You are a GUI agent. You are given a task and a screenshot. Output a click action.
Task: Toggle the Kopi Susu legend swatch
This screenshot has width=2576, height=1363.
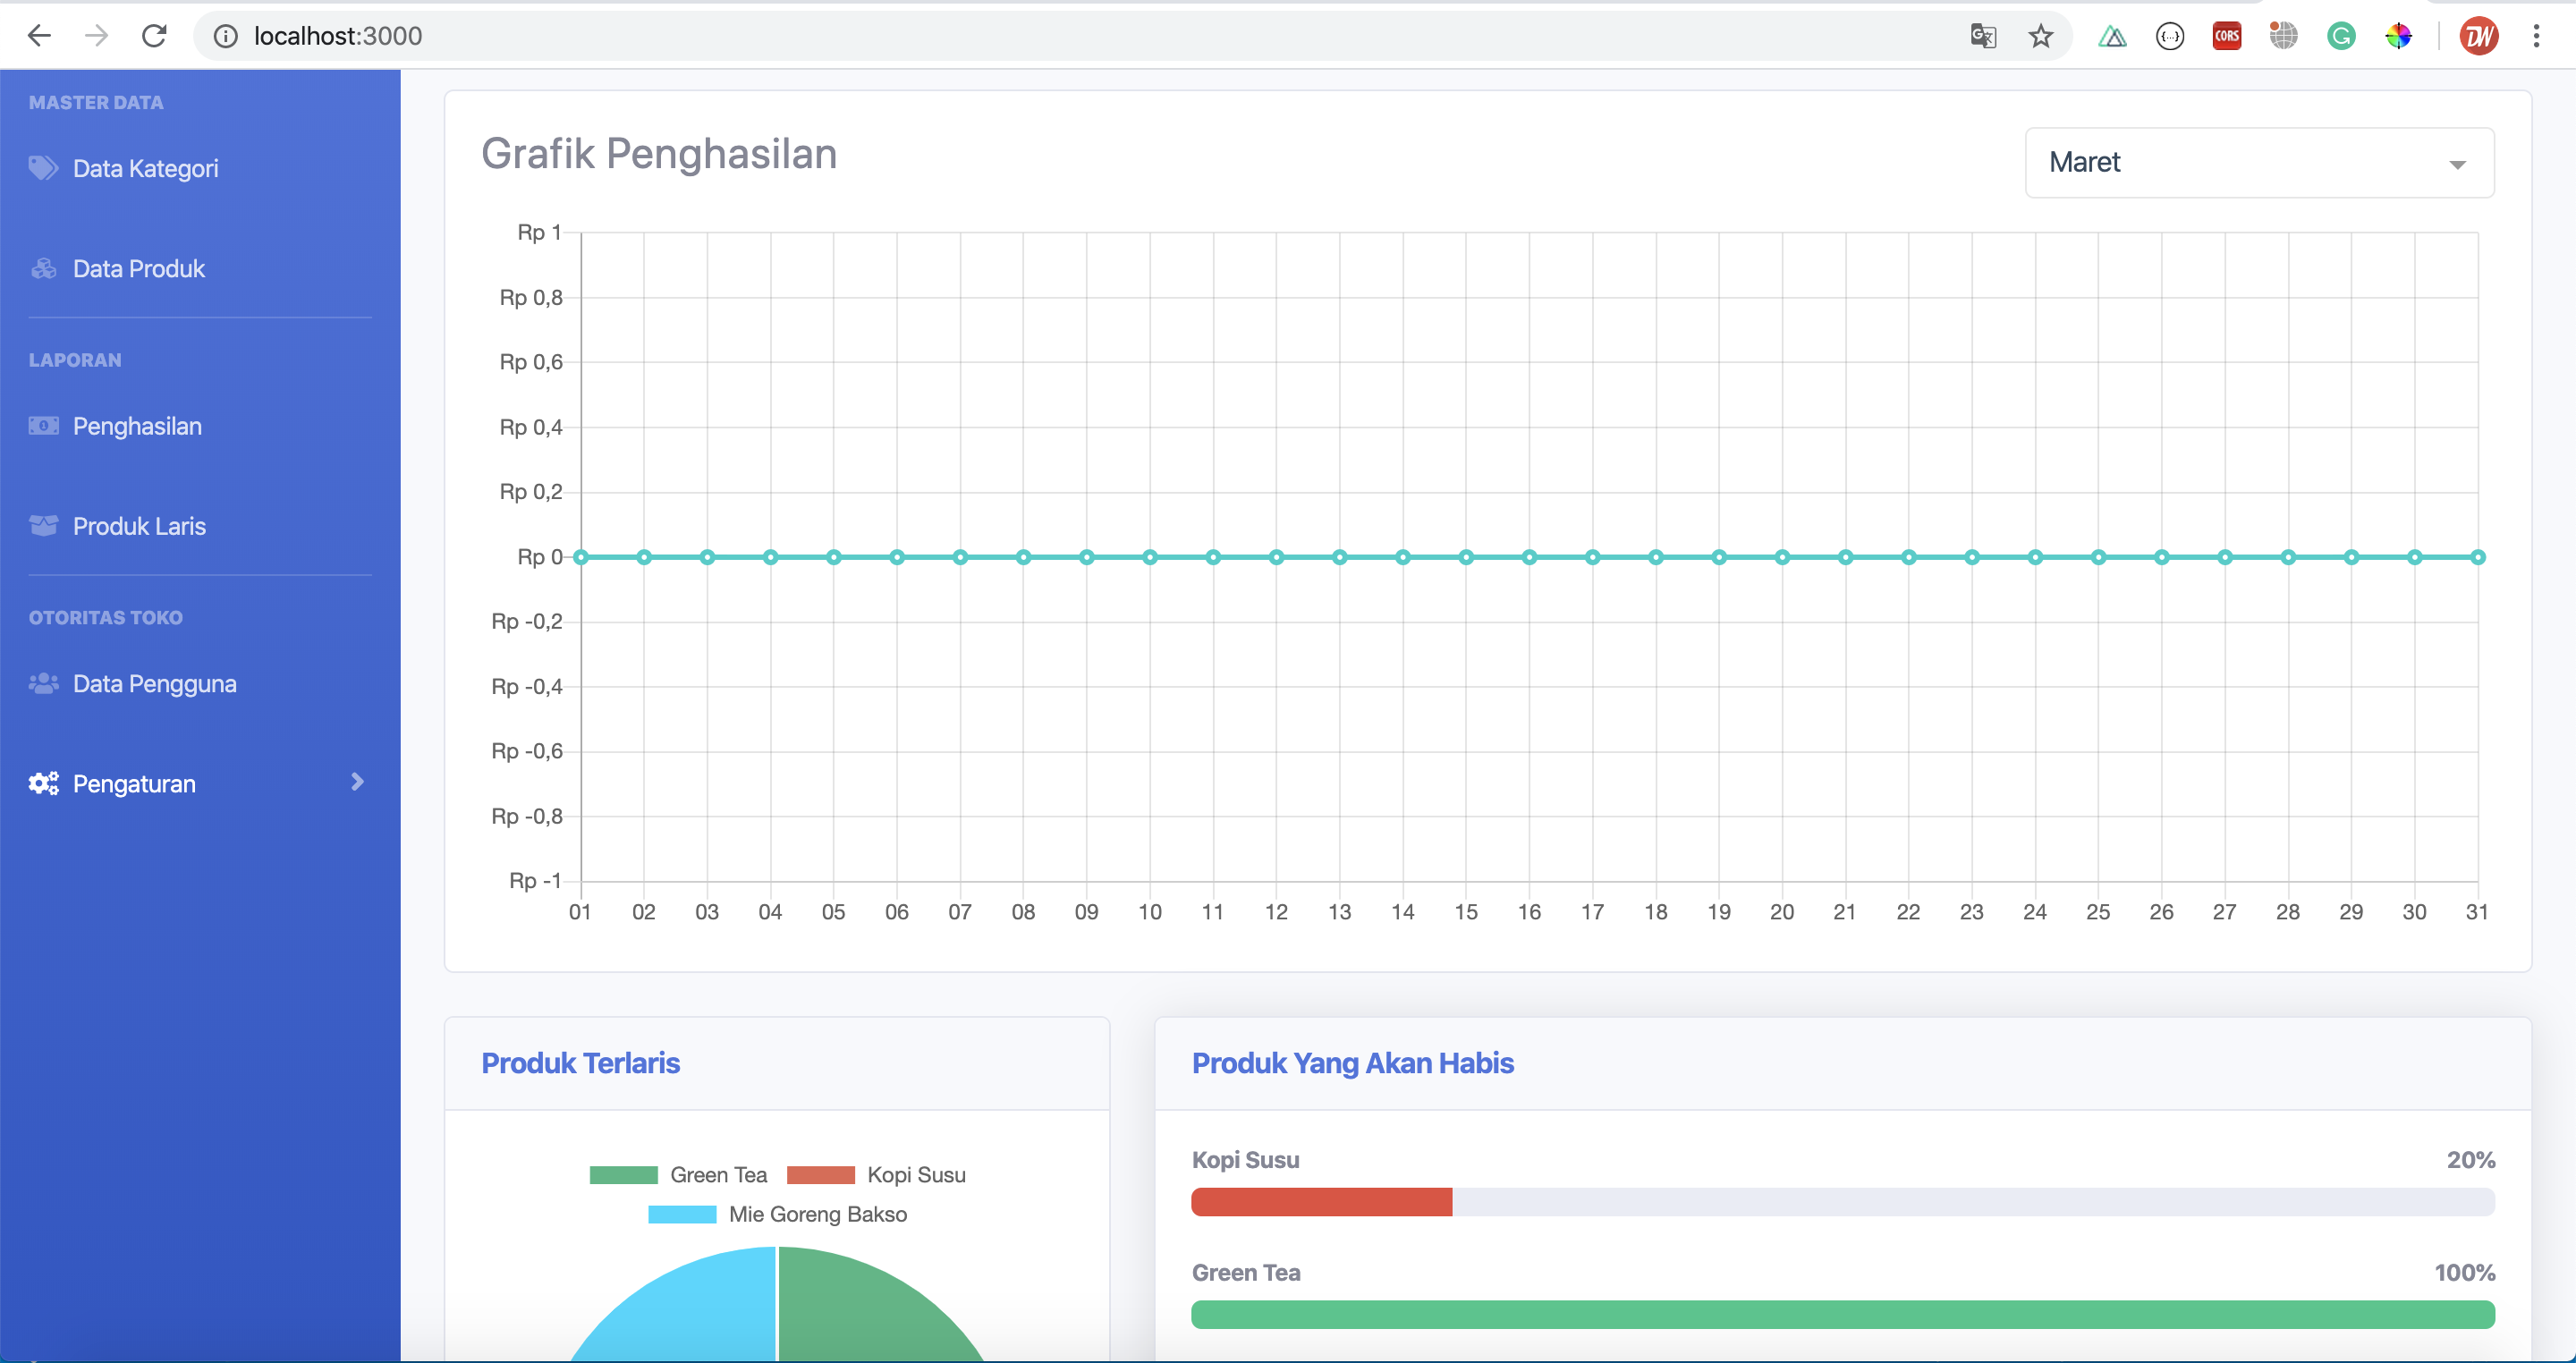(x=820, y=1175)
